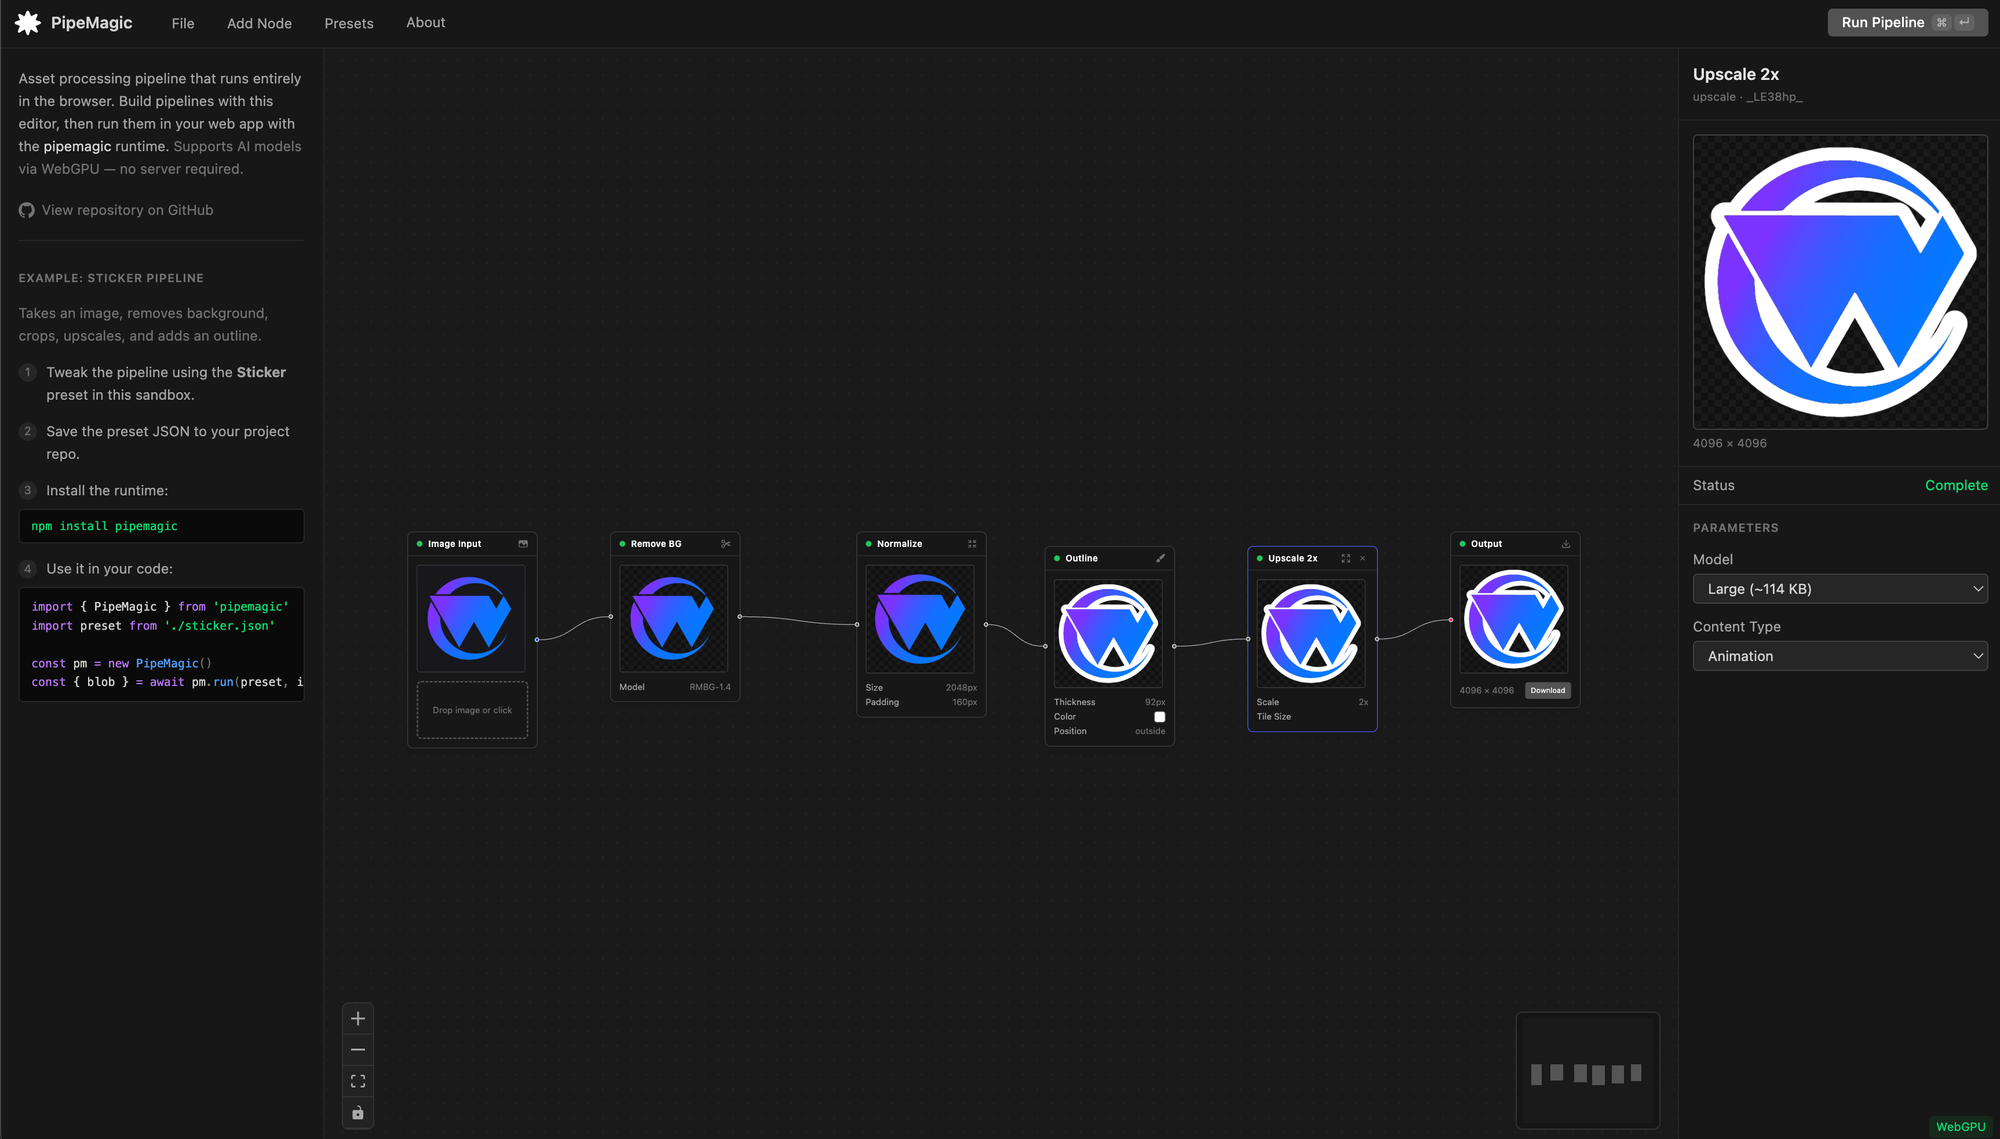Click the Upscale Scale 2x value
Viewport: 2000px width, 1139px height.
click(x=1363, y=702)
